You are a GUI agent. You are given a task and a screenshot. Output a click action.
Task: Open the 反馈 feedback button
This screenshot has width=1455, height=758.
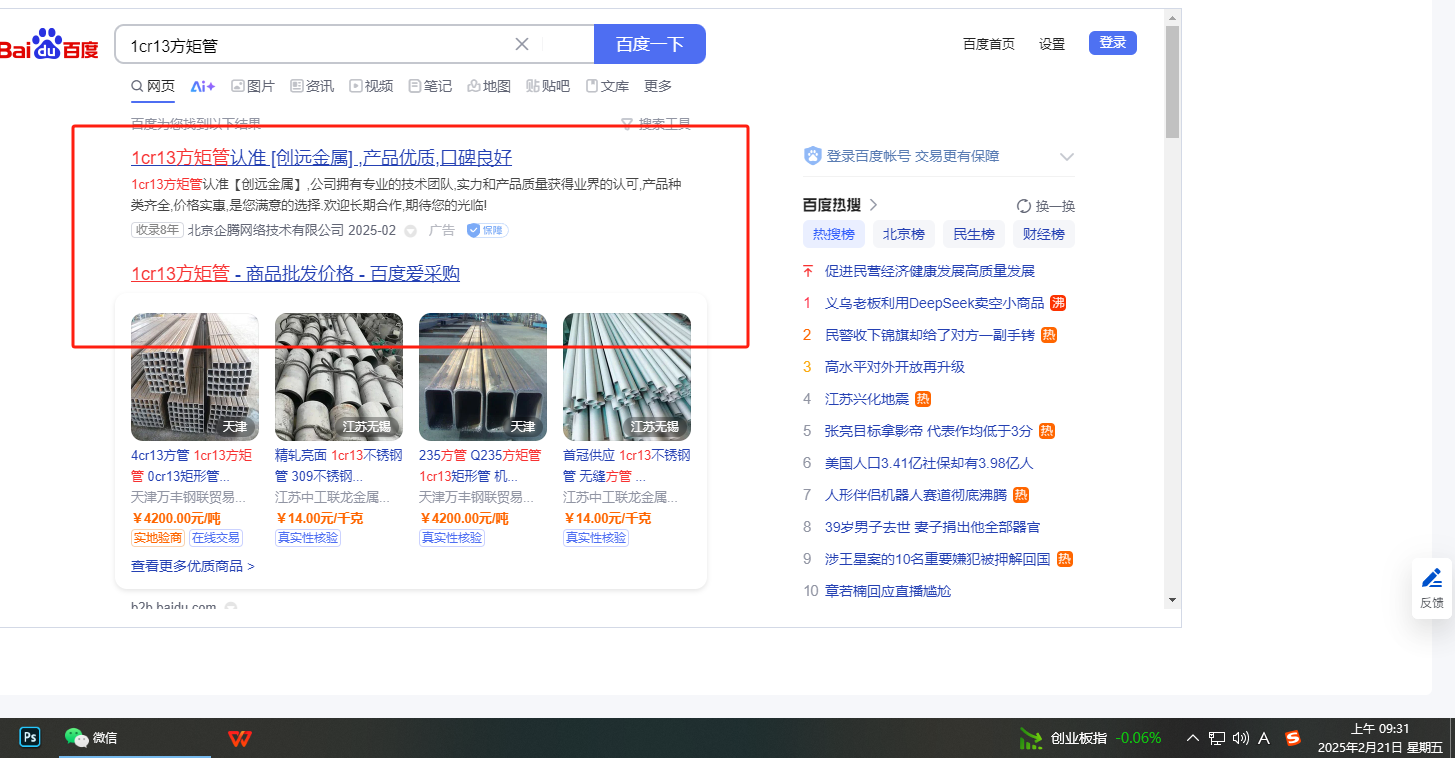tap(1432, 588)
